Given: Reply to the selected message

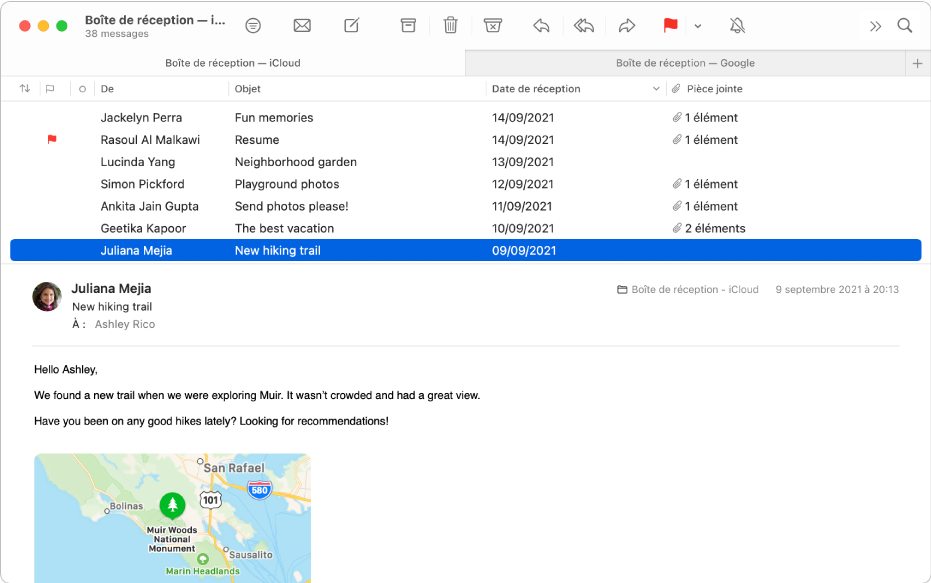Looking at the screenshot, I should pyautogui.click(x=541, y=25).
